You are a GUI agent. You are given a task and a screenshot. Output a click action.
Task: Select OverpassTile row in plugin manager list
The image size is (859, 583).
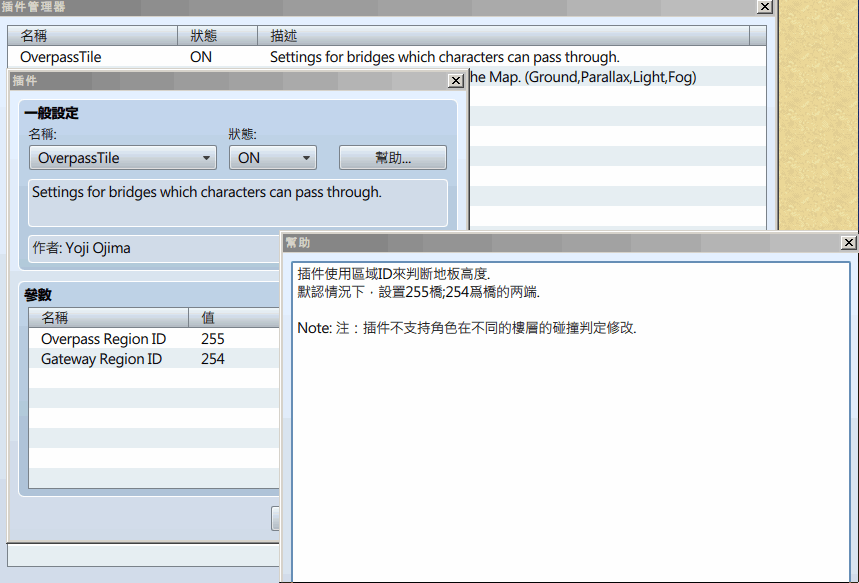(386, 57)
